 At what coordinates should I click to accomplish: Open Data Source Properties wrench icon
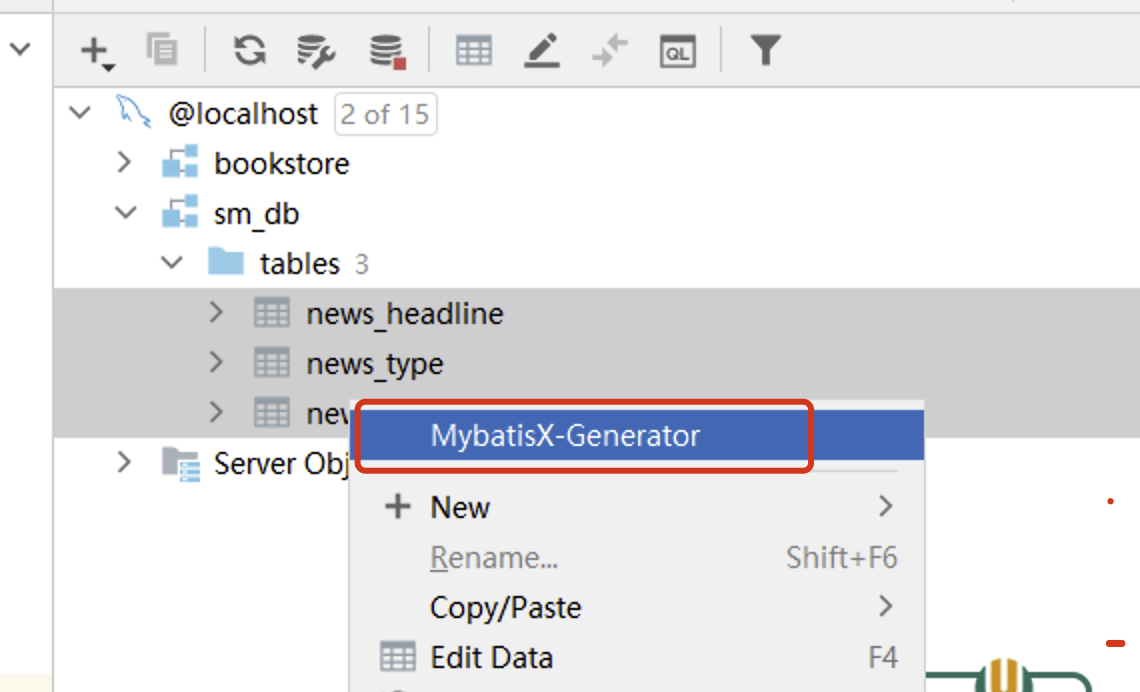coord(315,50)
